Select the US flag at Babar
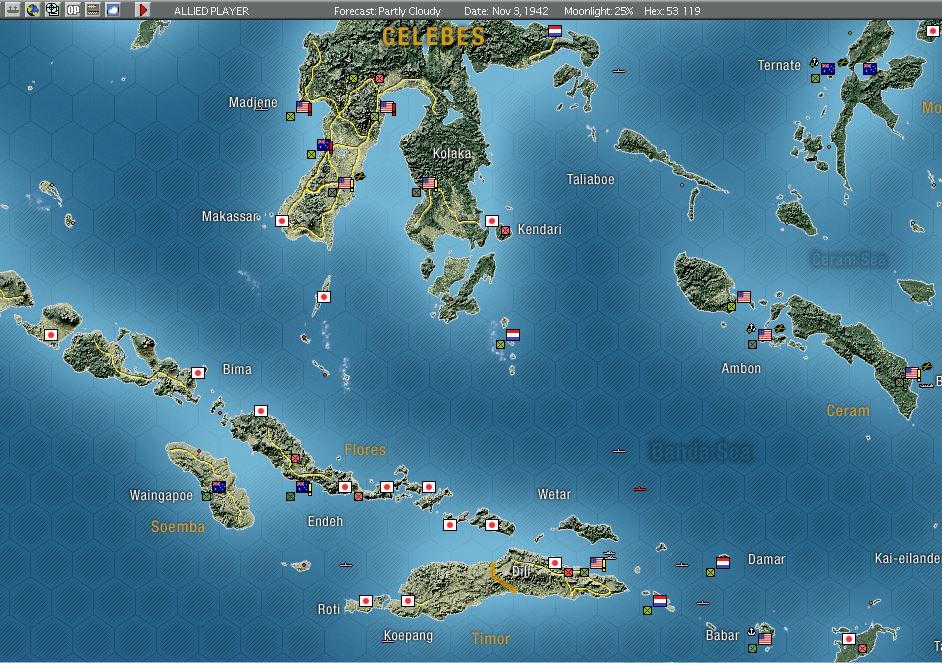The width and height of the screenshot is (942, 663). (x=765, y=638)
